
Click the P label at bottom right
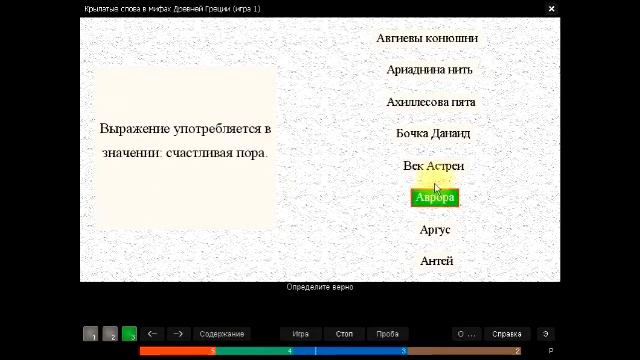[x=551, y=351]
